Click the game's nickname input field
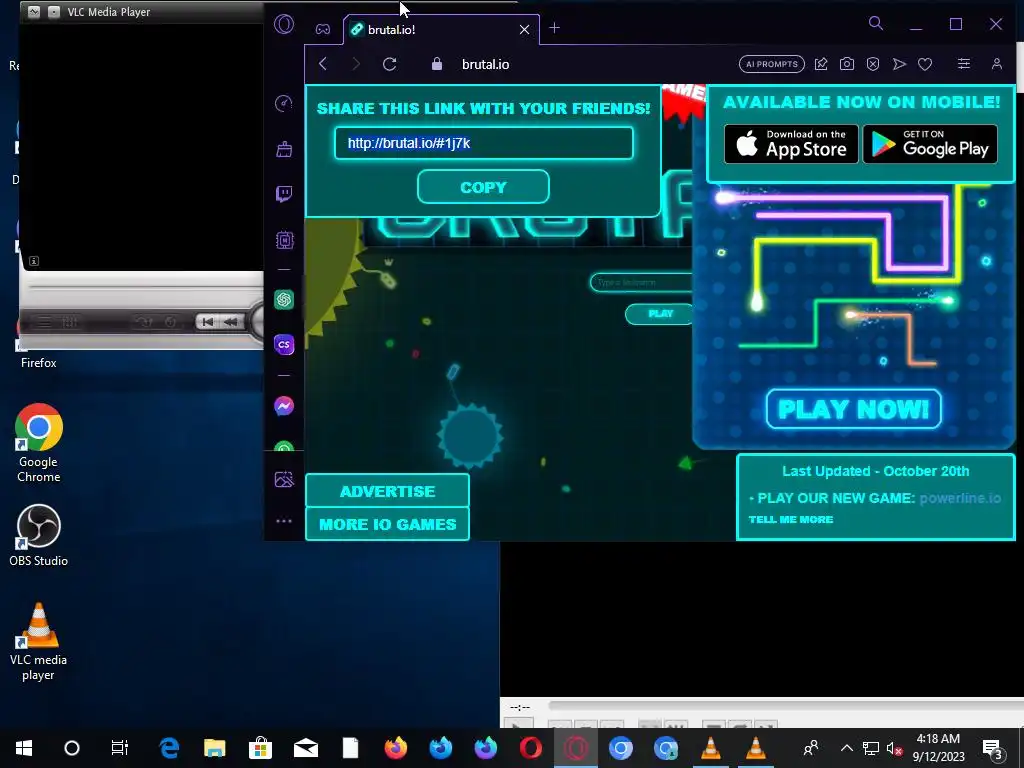 pos(641,282)
